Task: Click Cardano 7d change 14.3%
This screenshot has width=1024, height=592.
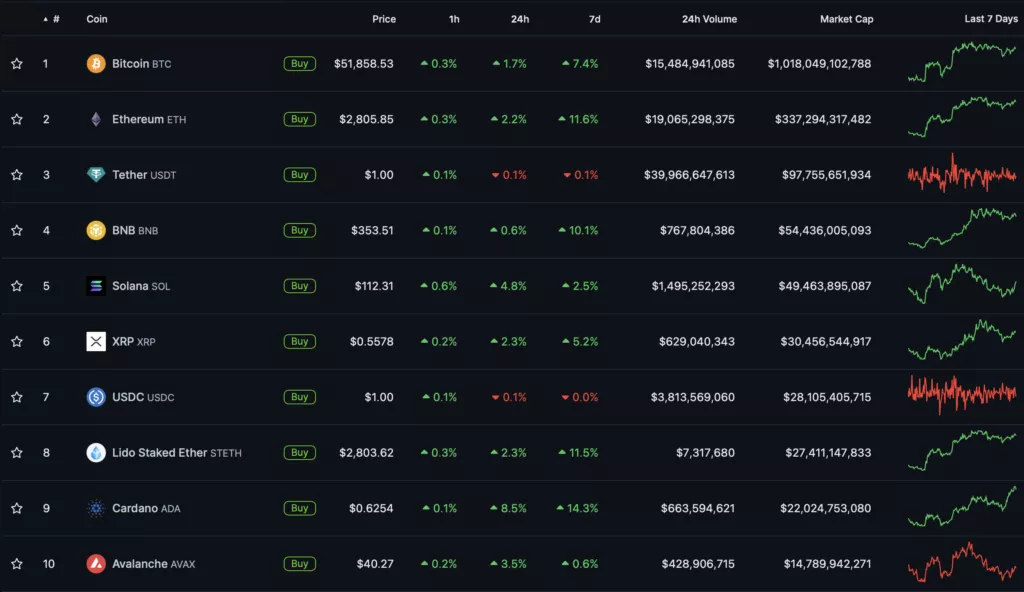Action: [577, 508]
